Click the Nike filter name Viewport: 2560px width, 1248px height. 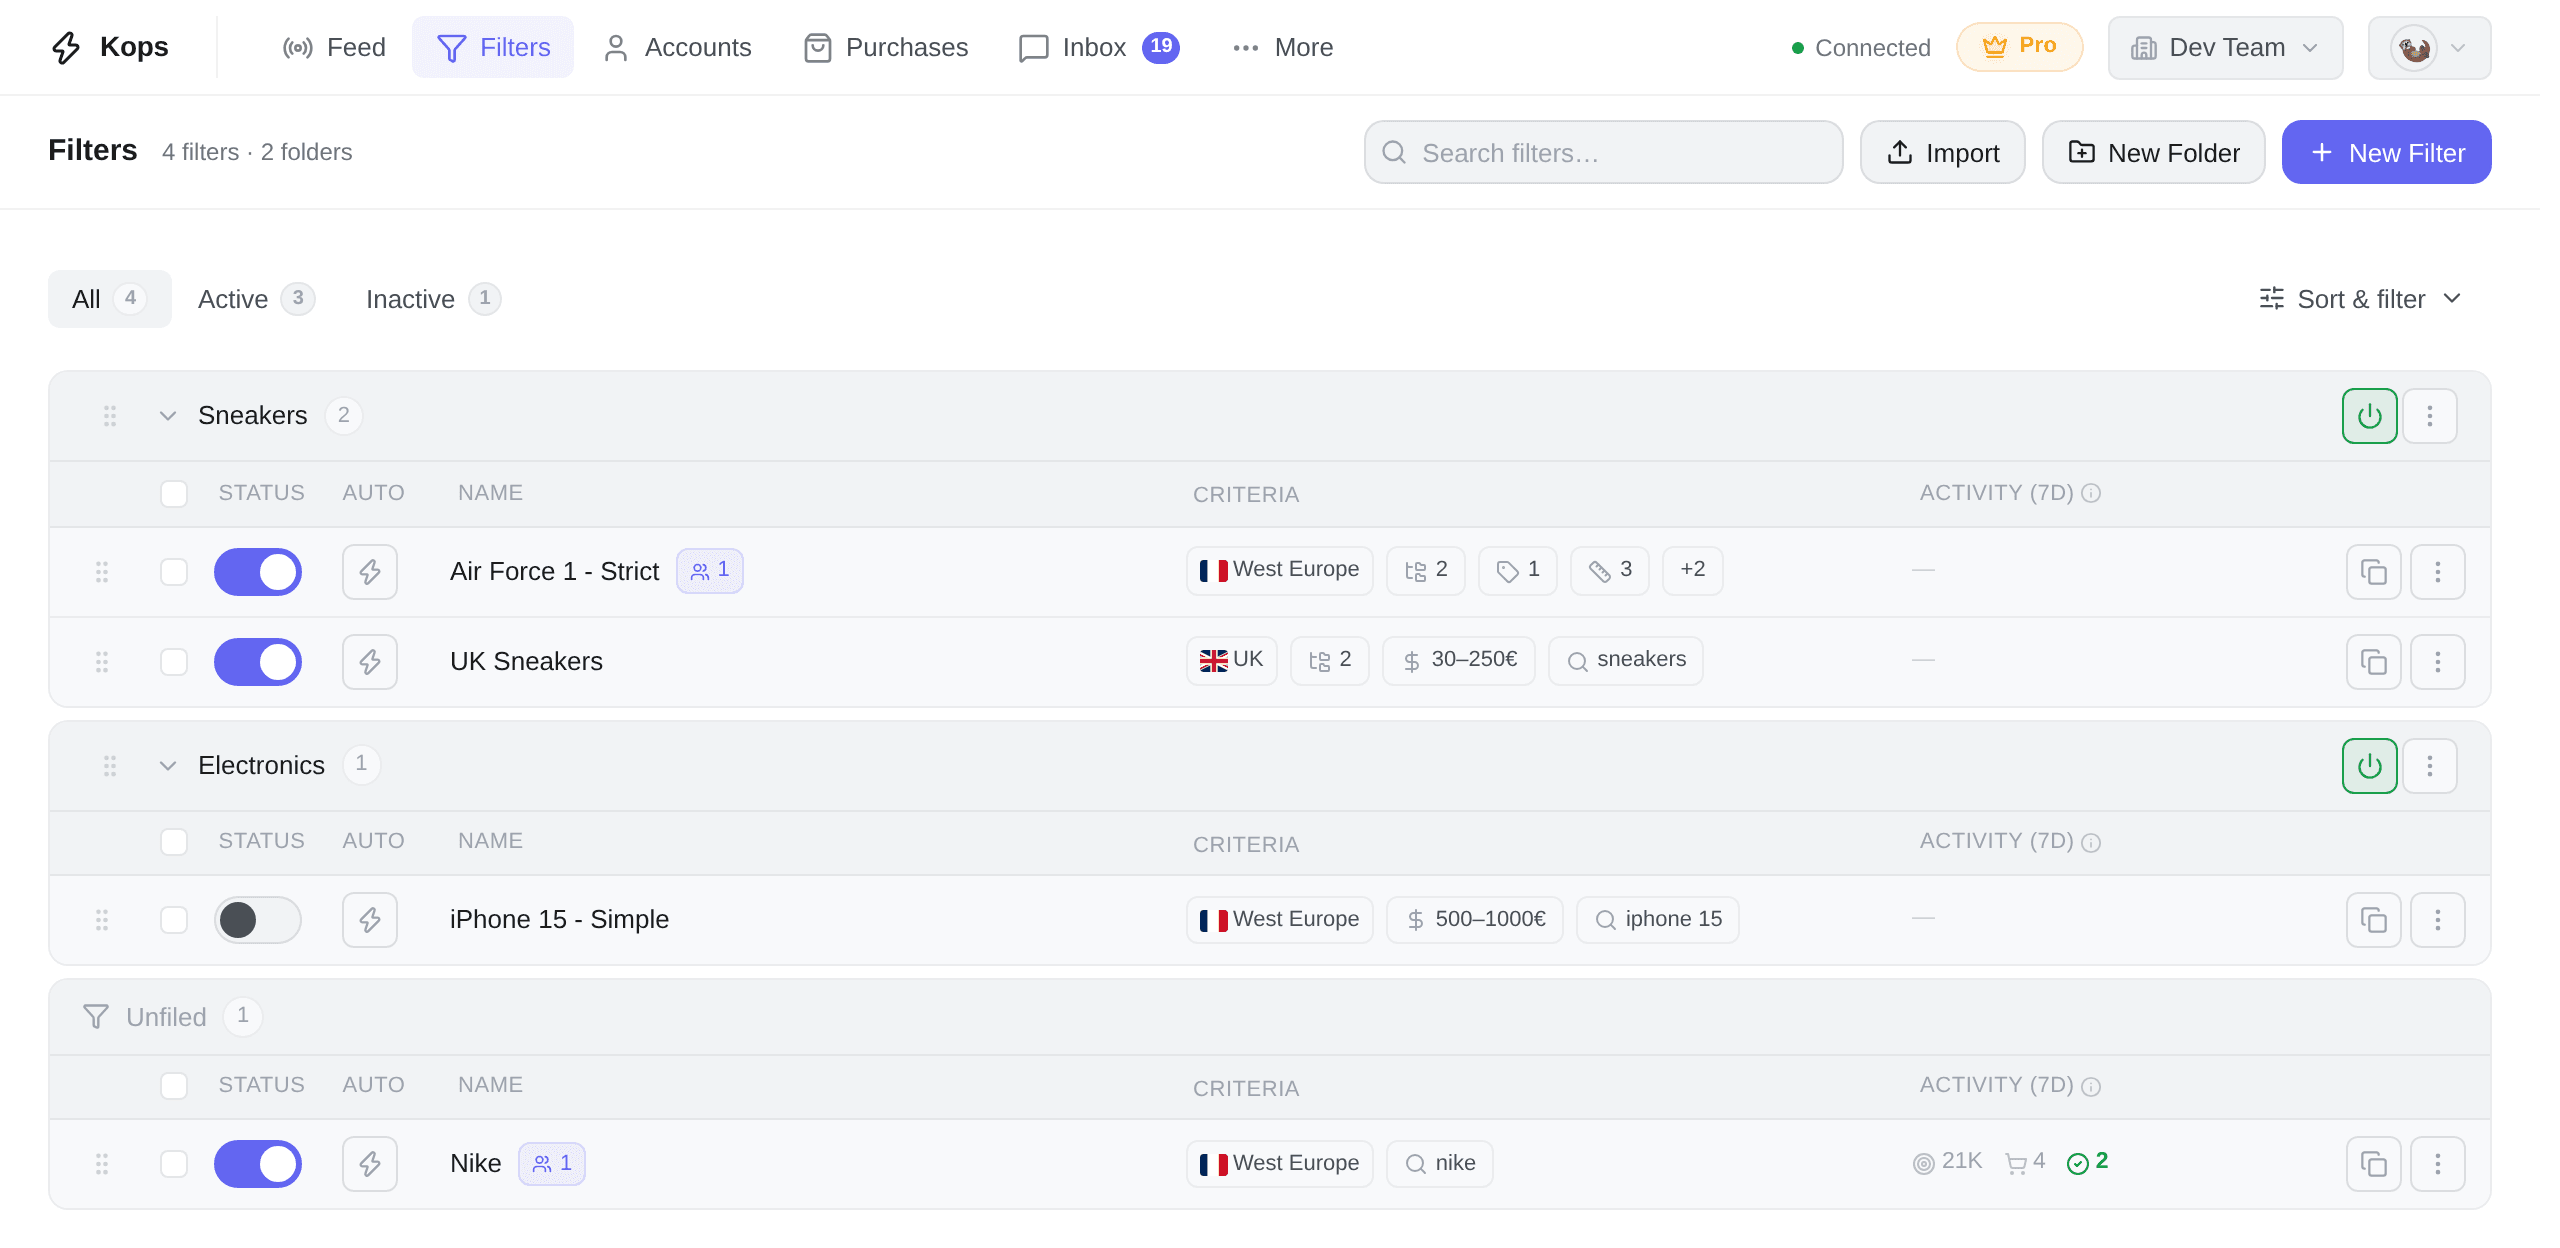(x=475, y=1163)
